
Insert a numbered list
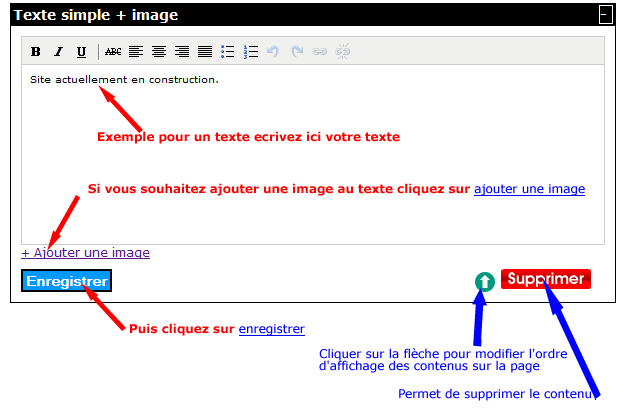(x=251, y=51)
